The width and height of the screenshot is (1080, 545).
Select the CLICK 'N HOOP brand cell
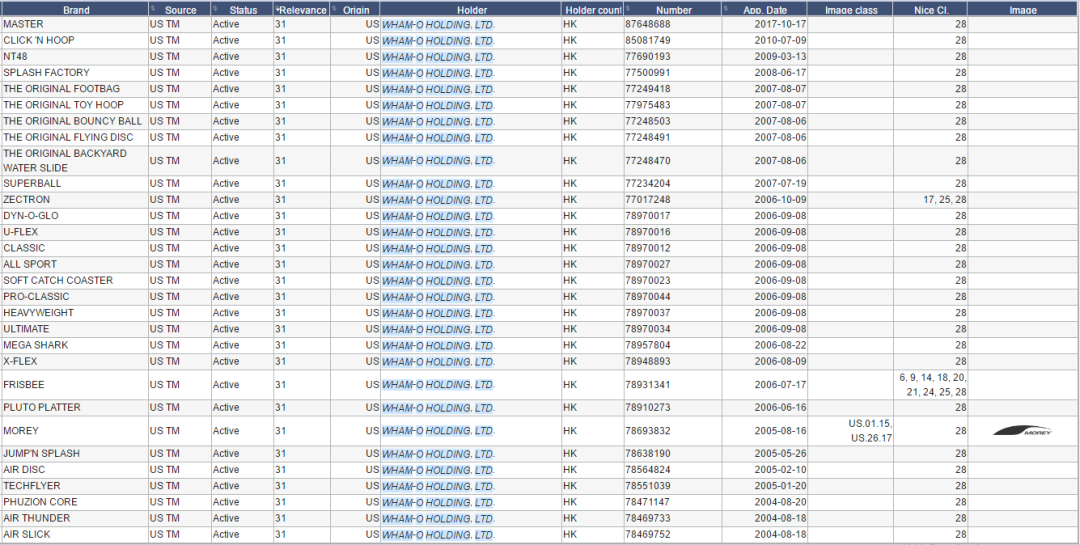tap(75, 41)
